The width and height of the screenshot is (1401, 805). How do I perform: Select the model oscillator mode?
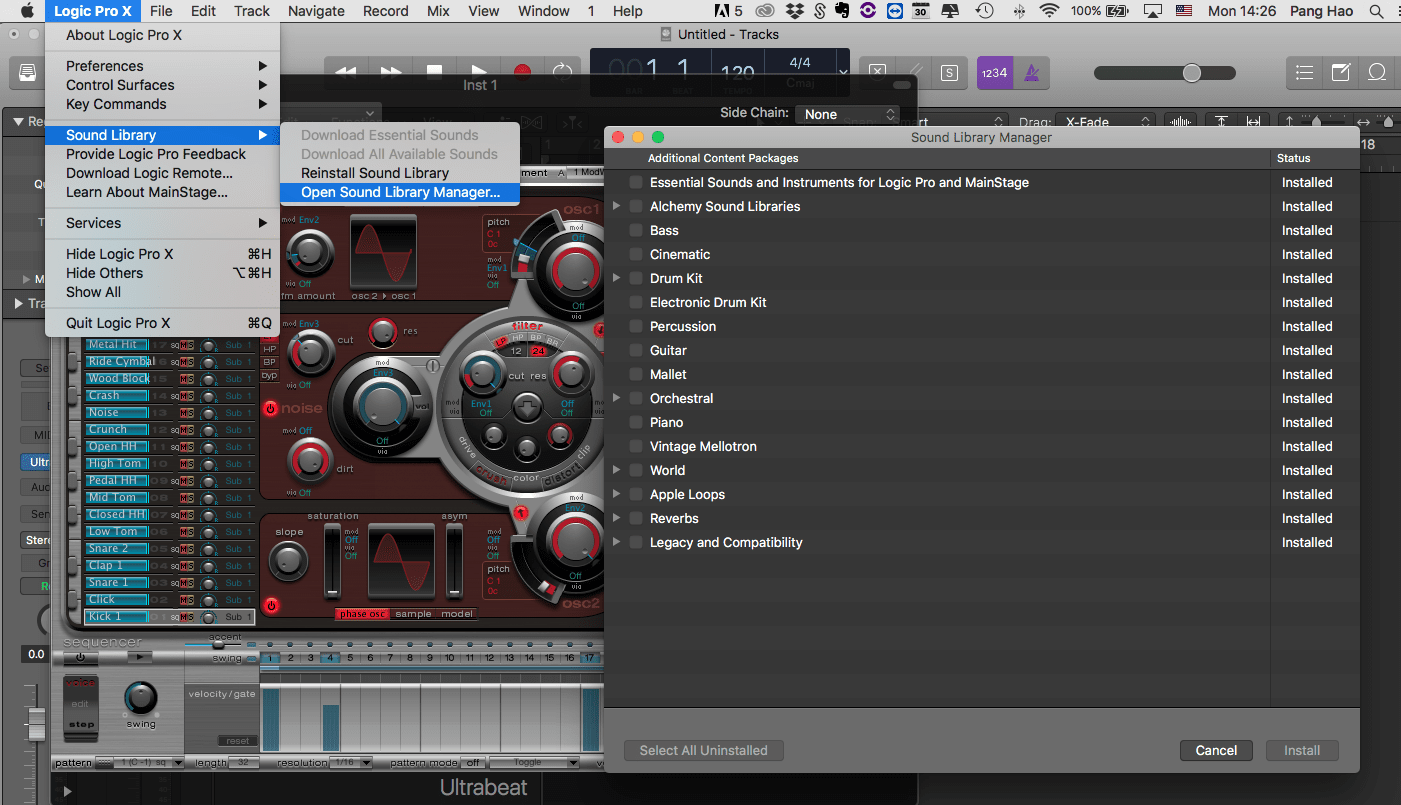click(x=457, y=614)
